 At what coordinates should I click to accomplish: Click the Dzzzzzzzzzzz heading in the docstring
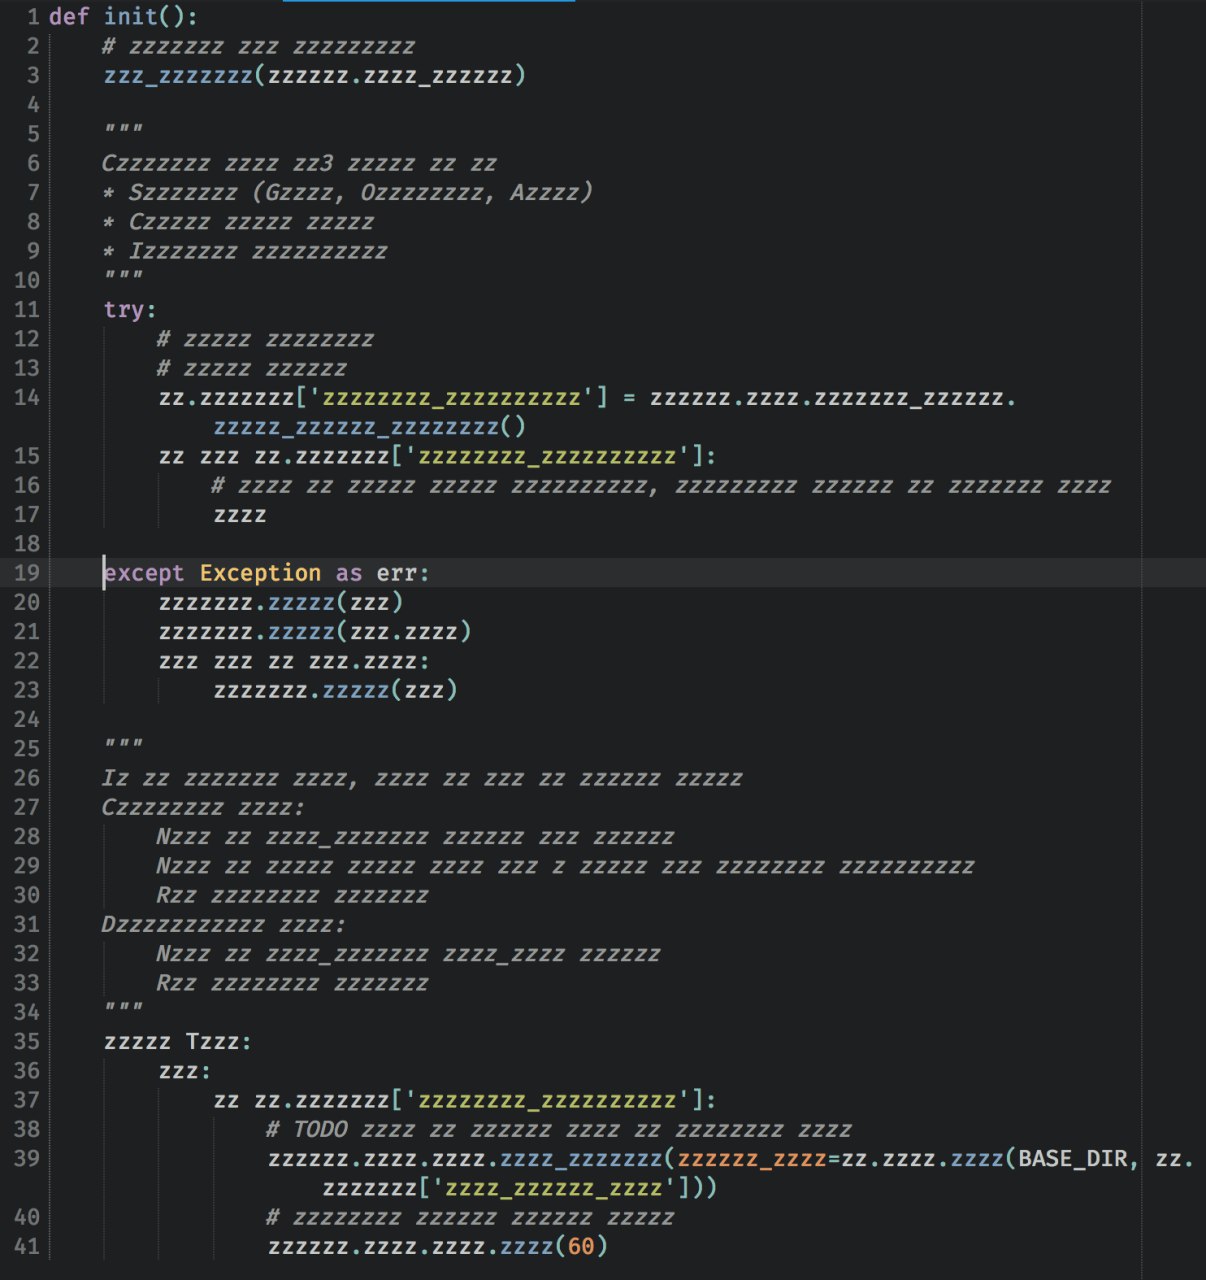click(x=183, y=925)
